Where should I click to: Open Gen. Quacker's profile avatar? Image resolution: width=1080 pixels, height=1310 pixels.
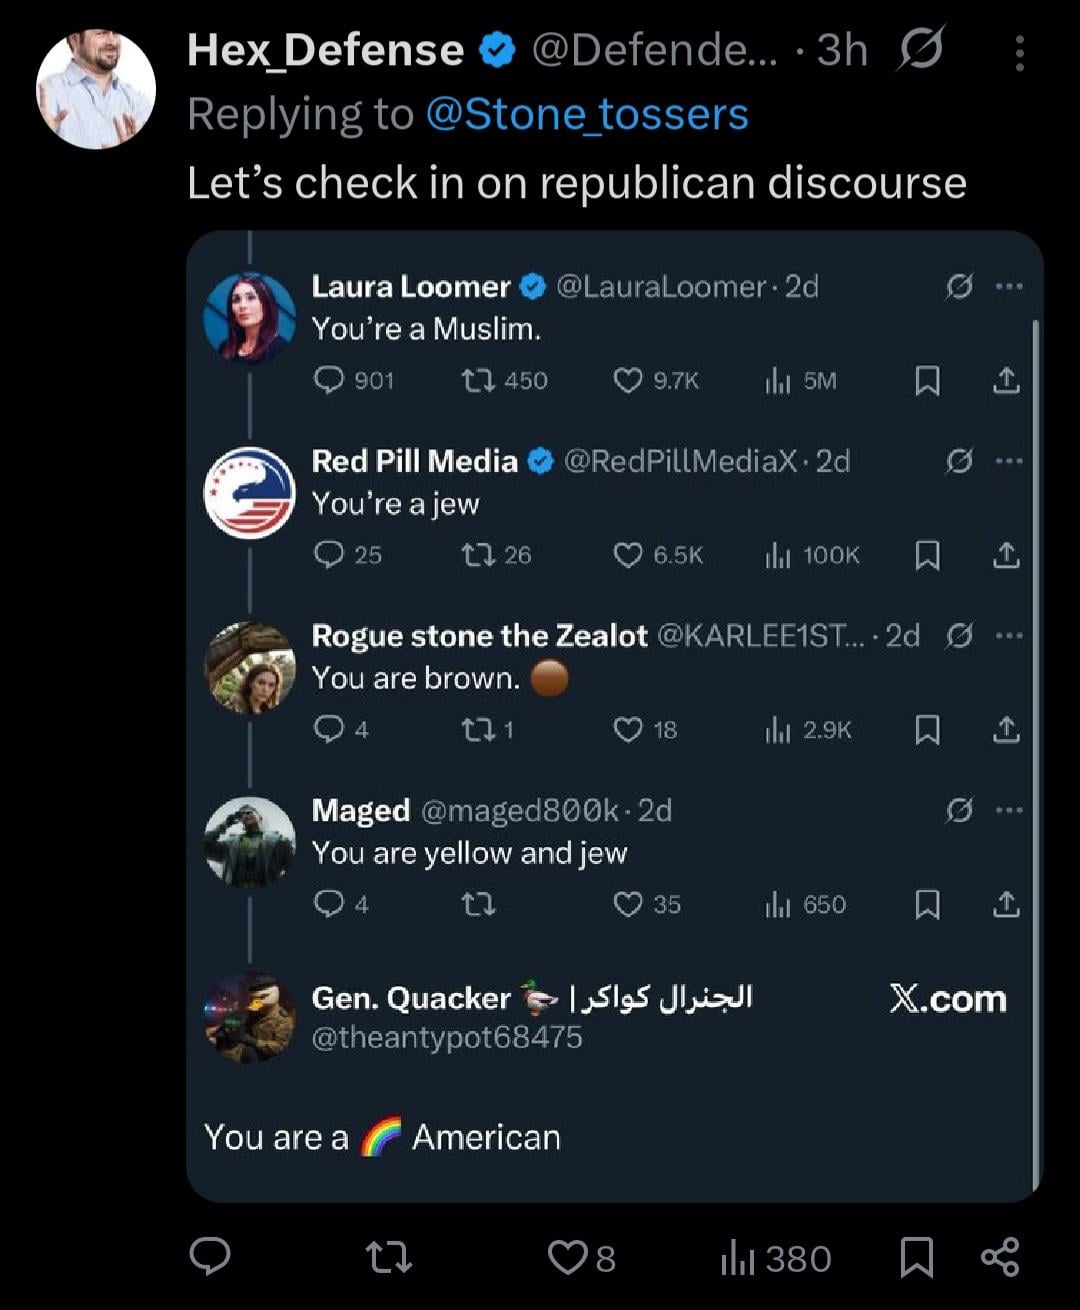(250, 1017)
